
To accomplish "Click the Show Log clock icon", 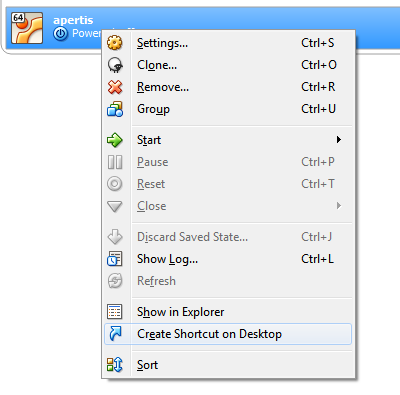I will tap(115, 259).
